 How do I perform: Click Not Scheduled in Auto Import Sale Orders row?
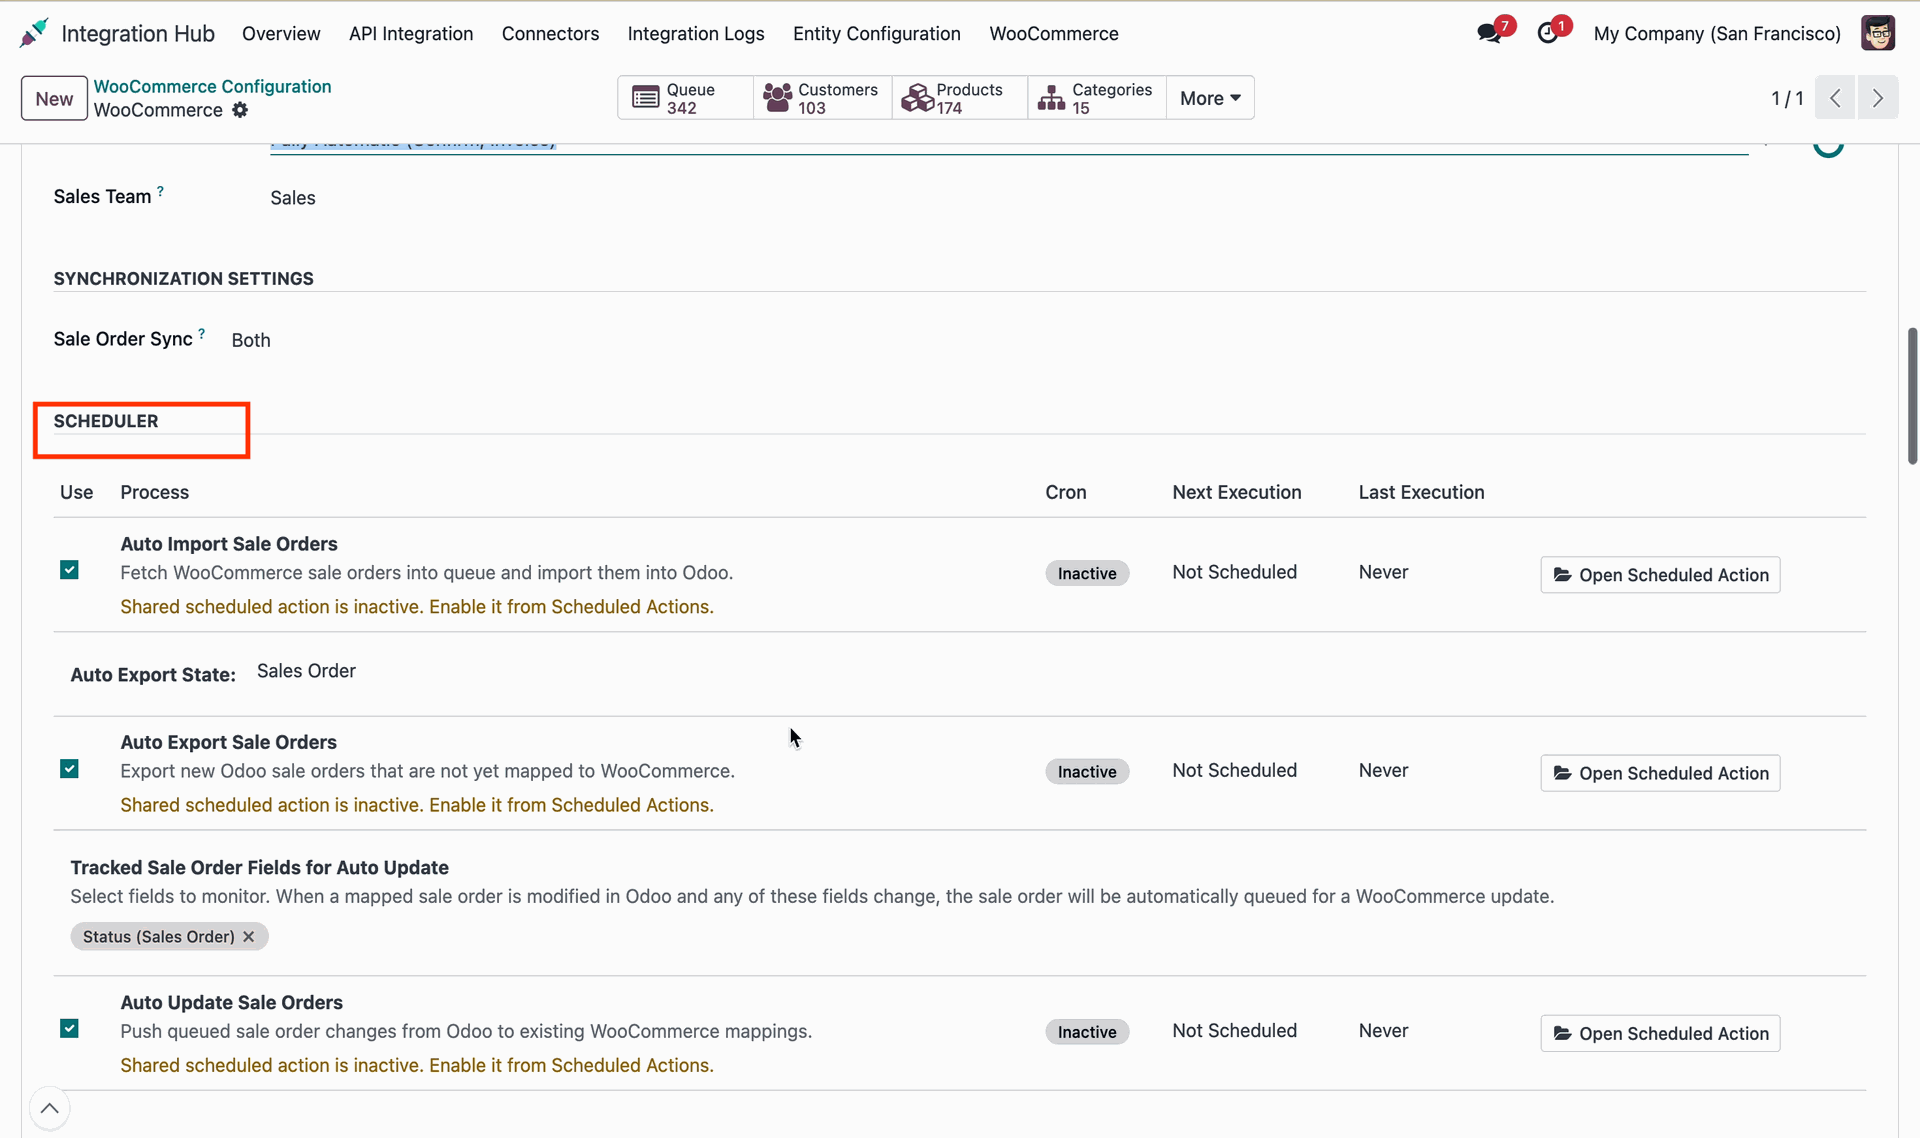(x=1234, y=572)
